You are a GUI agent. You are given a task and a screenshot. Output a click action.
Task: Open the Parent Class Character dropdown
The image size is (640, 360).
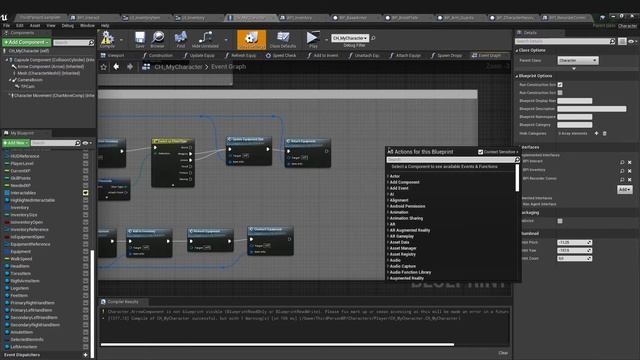point(578,60)
